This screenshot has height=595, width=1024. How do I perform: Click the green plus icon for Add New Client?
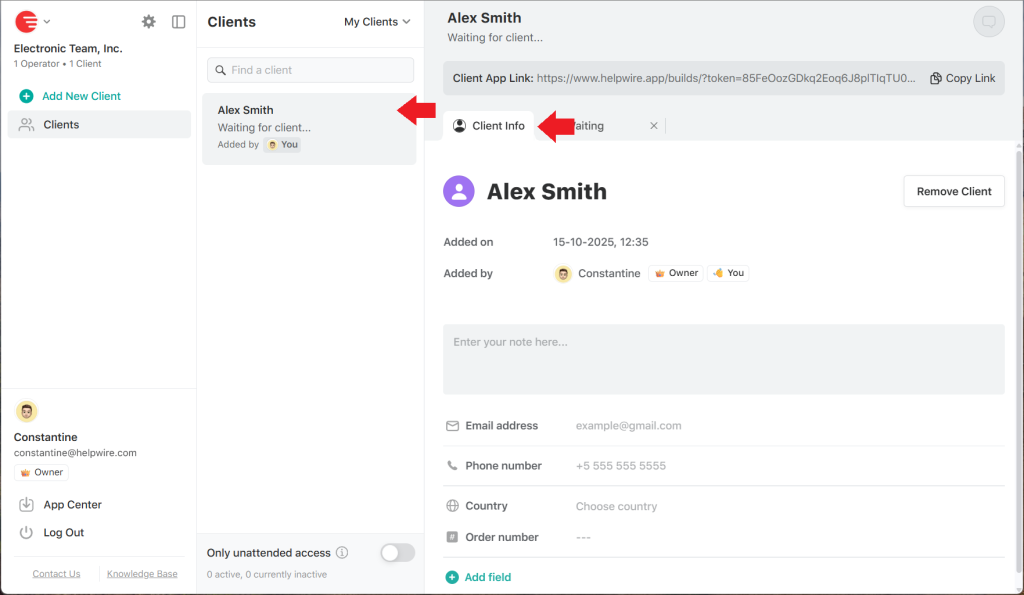[x=26, y=96]
